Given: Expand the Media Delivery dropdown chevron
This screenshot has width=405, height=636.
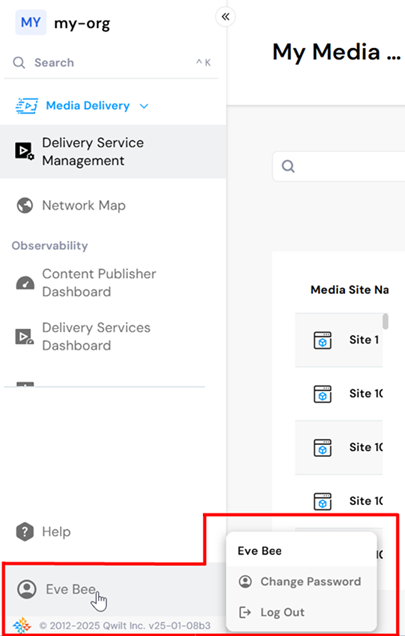Looking at the screenshot, I should pyautogui.click(x=144, y=106).
